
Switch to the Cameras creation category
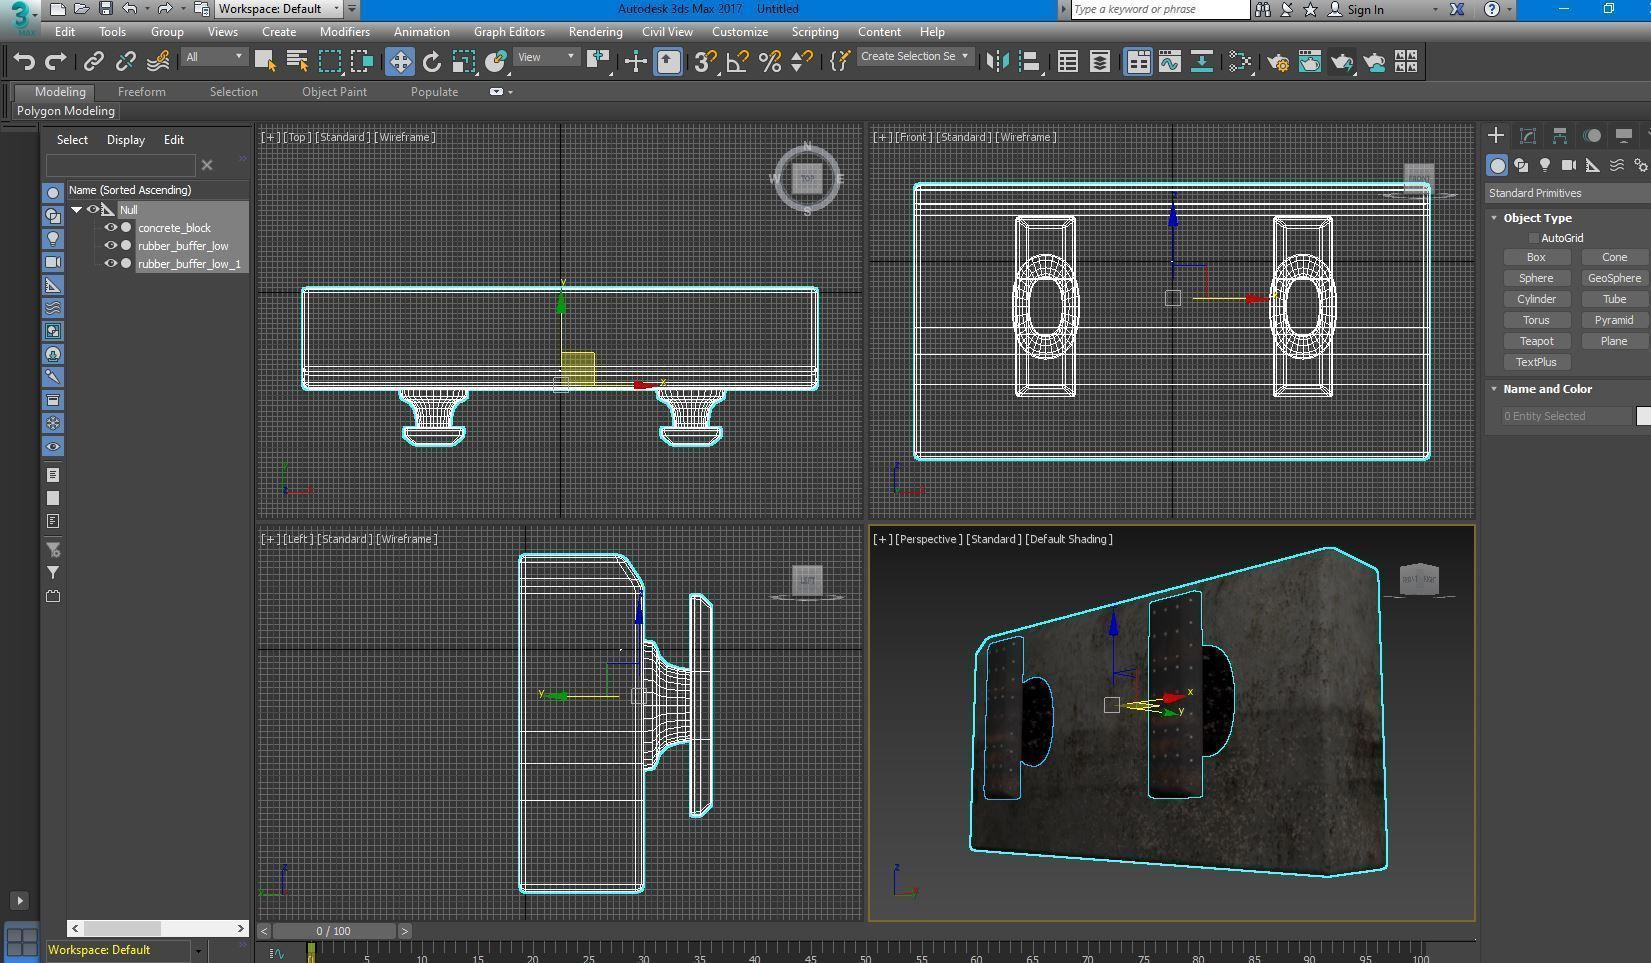[x=1569, y=165]
